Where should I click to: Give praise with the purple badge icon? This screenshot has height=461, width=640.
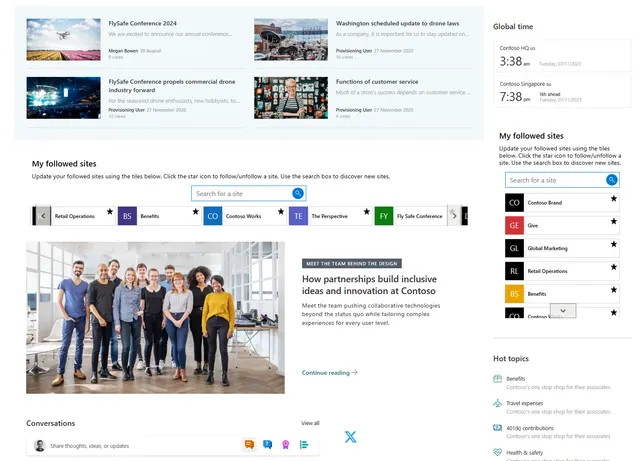pos(286,445)
